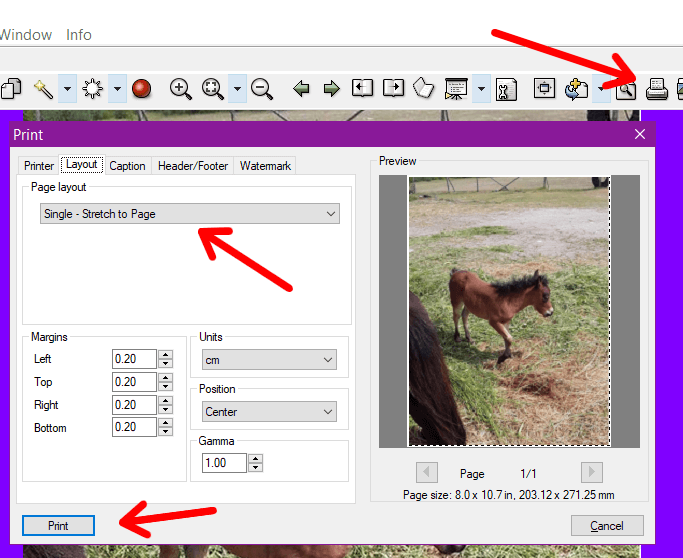Open the dropdown next to the magic wand

[x=67, y=89]
